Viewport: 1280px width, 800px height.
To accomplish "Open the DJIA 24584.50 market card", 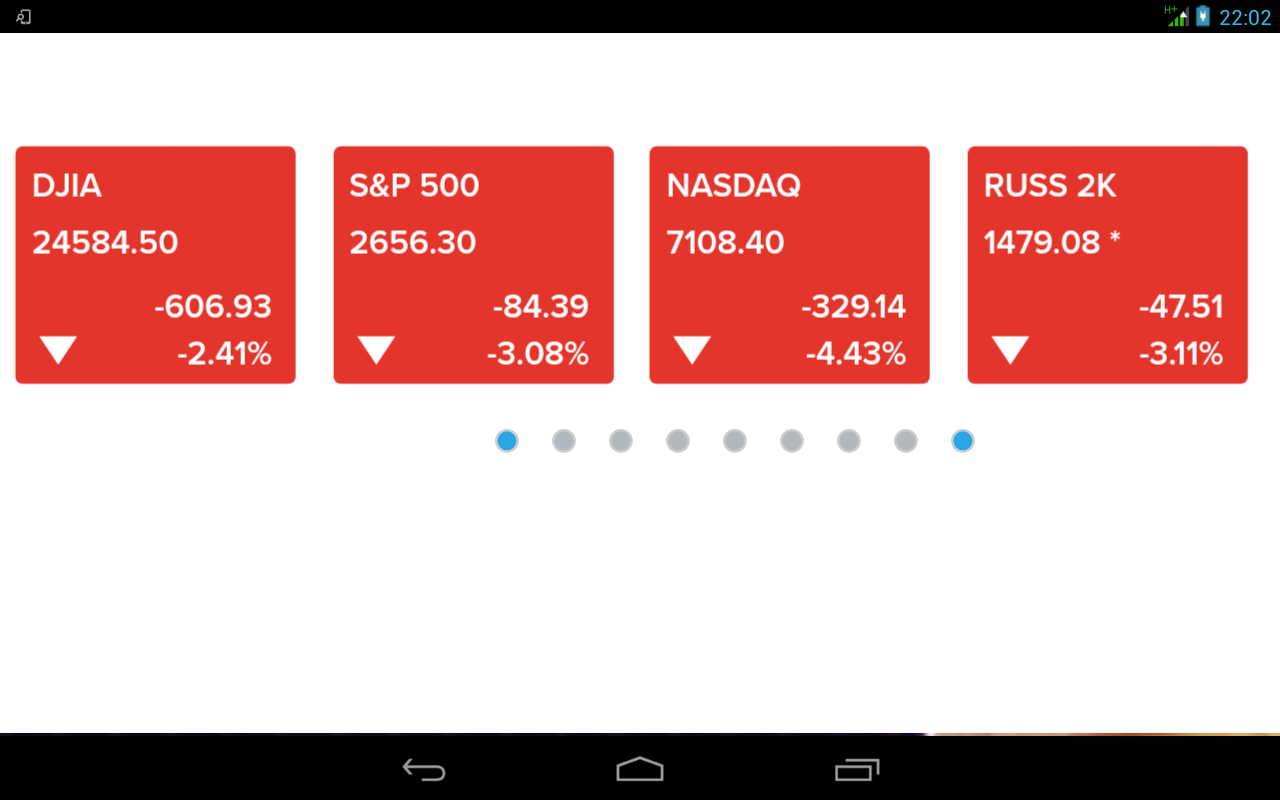I will (155, 265).
